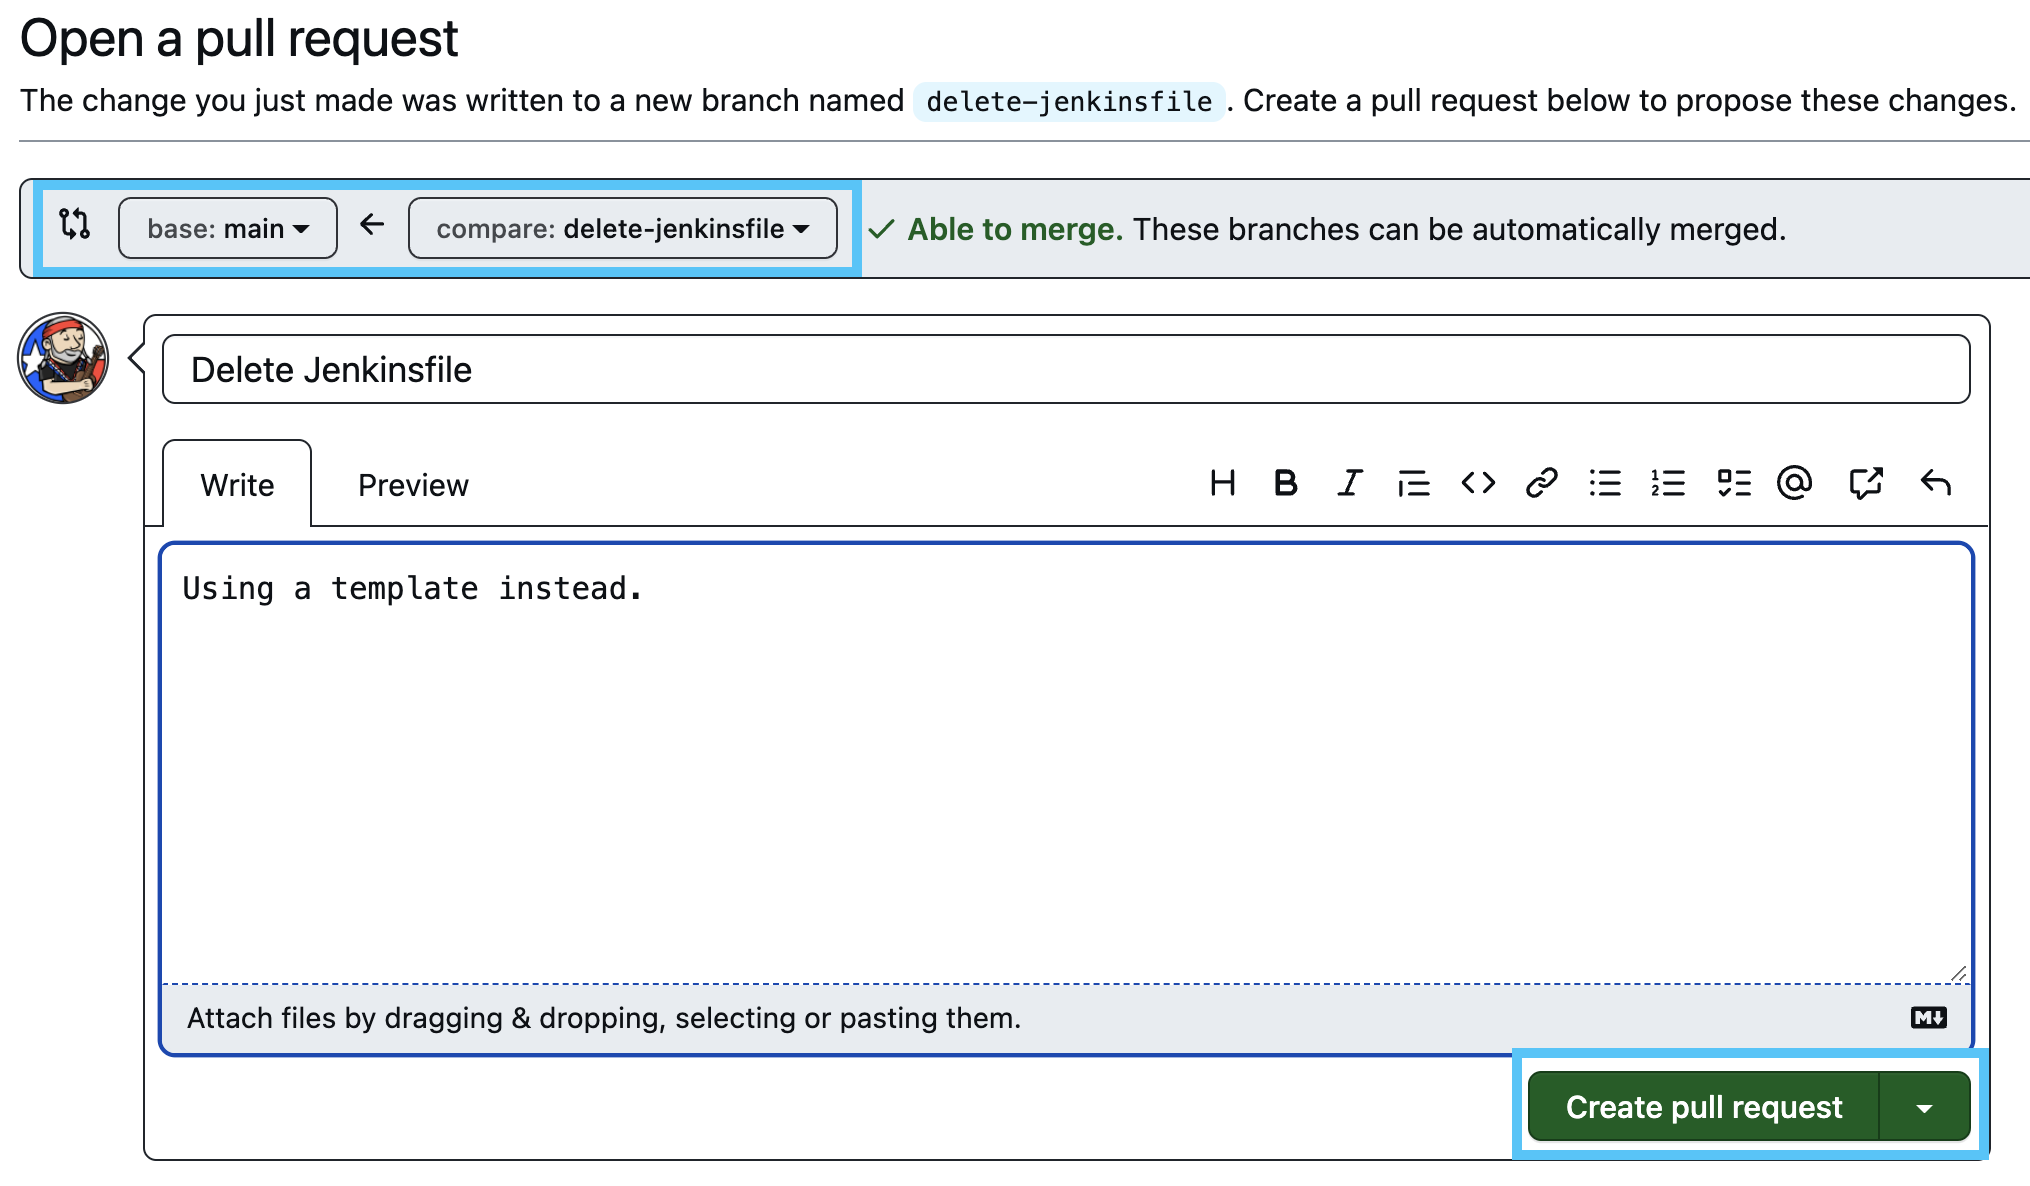Click the user avatar image
This screenshot has height=1186, width=2030.
pos(63,358)
